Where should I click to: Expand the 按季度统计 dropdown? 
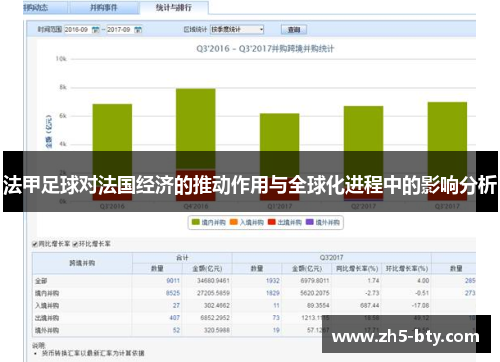point(237,30)
